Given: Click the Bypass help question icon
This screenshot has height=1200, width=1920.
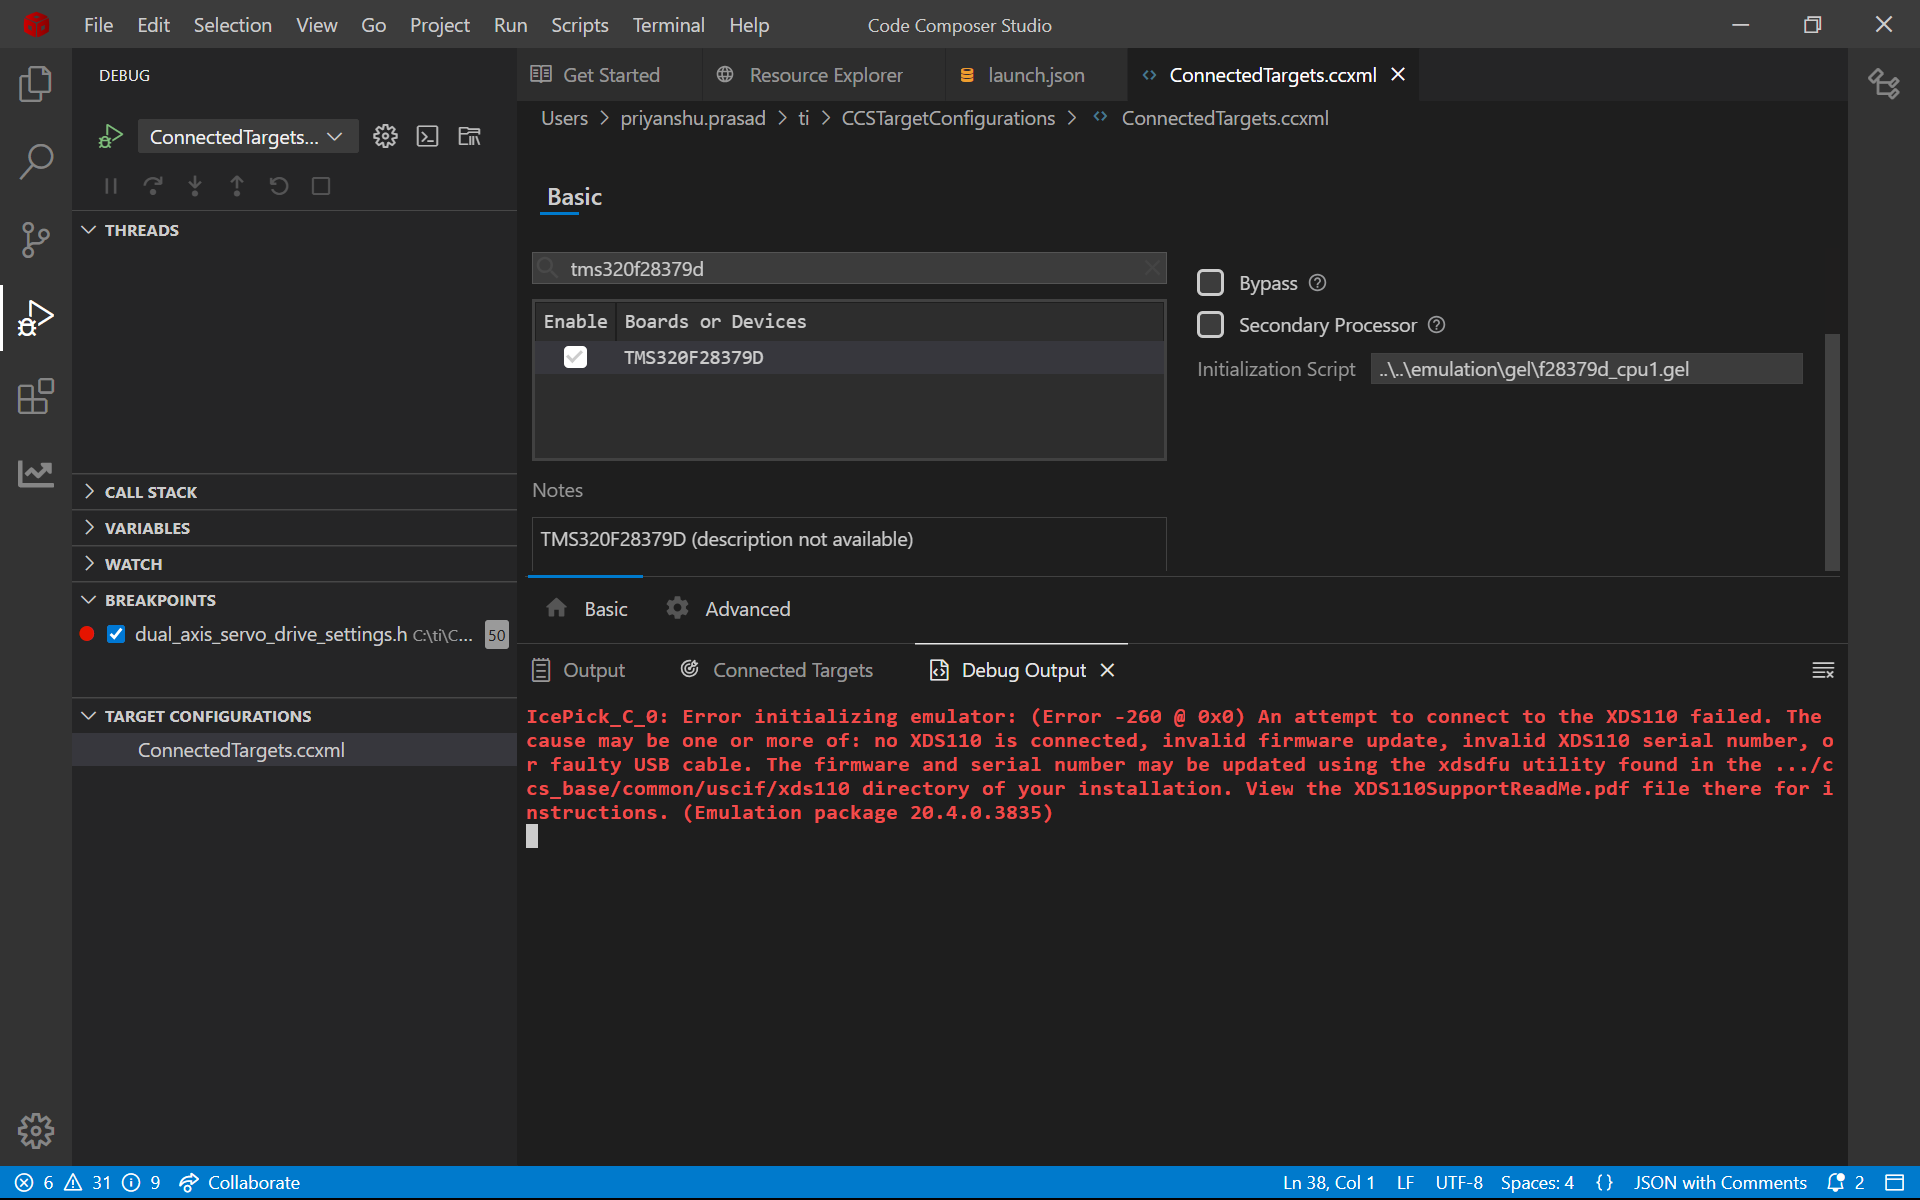Looking at the screenshot, I should 1318,283.
